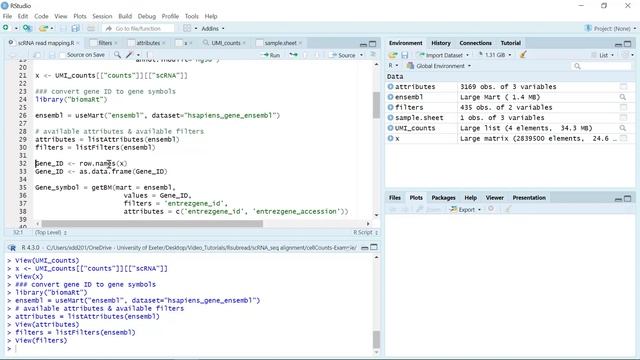Click the Re-run previous code region icon
This screenshot has height=360, width=640.
(x=293, y=55)
